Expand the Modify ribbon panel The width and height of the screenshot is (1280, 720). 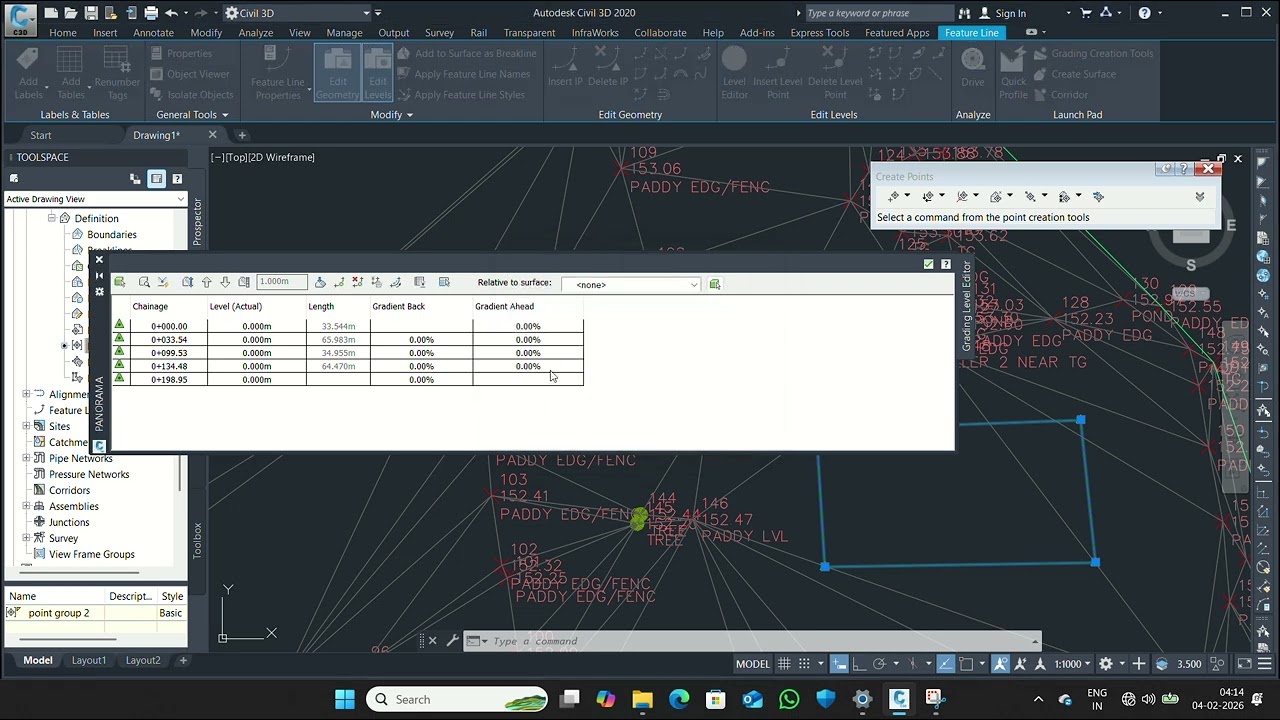pyautogui.click(x=392, y=115)
